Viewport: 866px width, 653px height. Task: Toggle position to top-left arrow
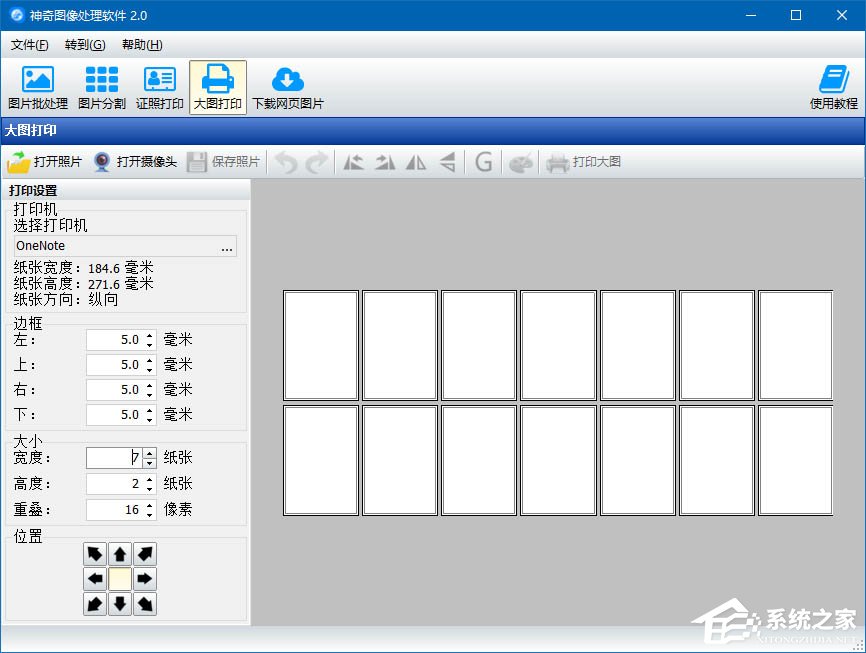click(x=95, y=554)
